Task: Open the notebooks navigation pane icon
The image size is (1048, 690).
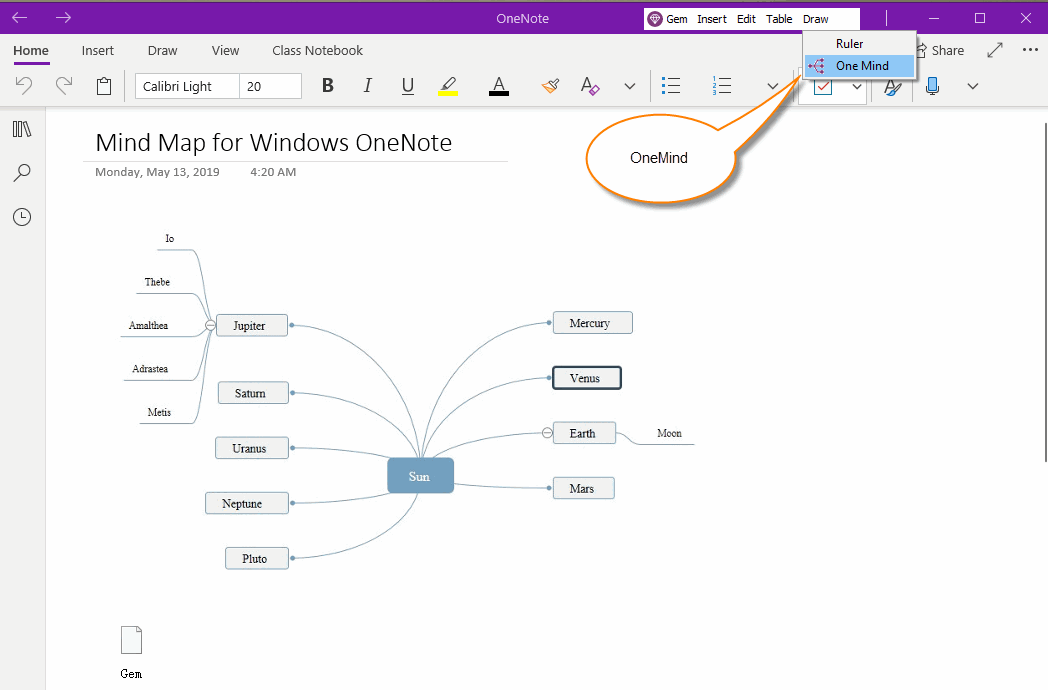Action: [22, 129]
